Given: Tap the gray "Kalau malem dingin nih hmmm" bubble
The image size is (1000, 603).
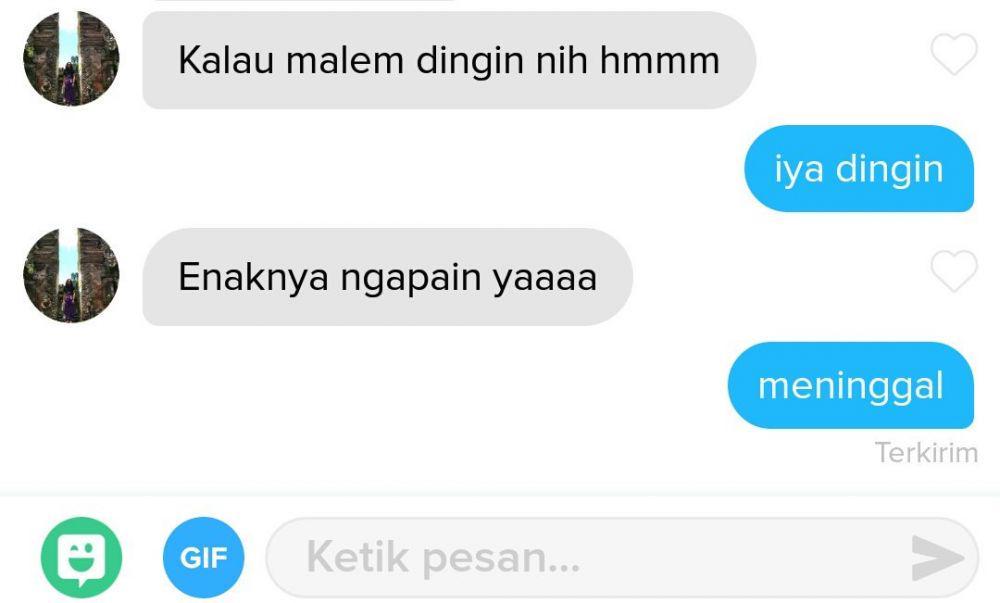Looking at the screenshot, I should pyautogui.click(x=449, y=60).
